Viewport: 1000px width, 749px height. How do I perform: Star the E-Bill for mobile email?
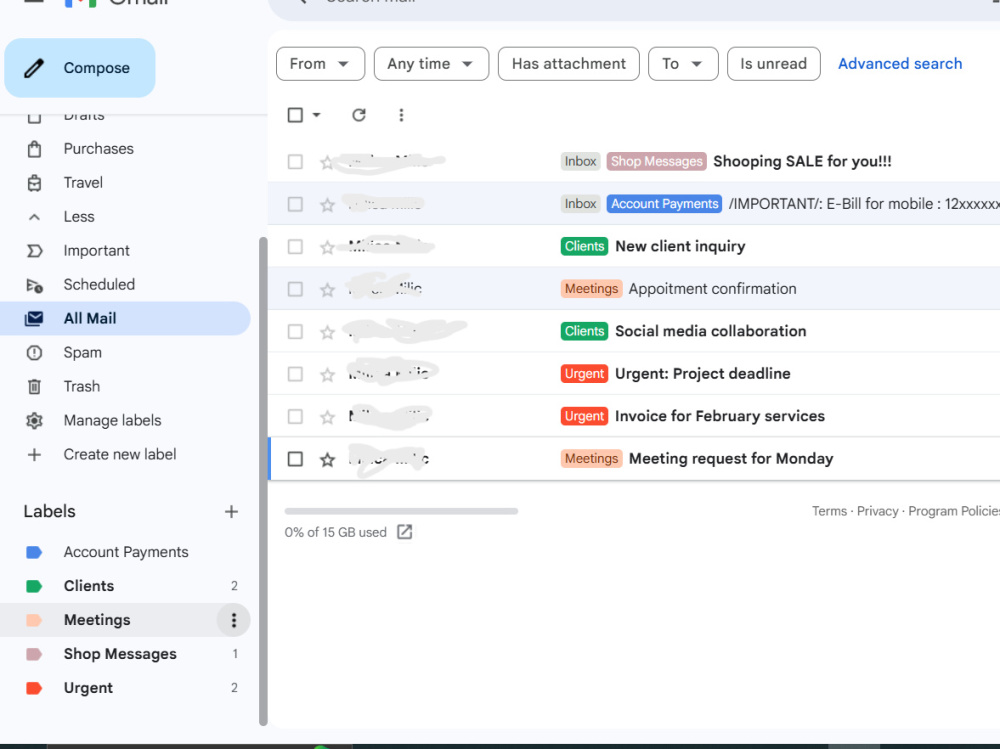pos(327,205)
